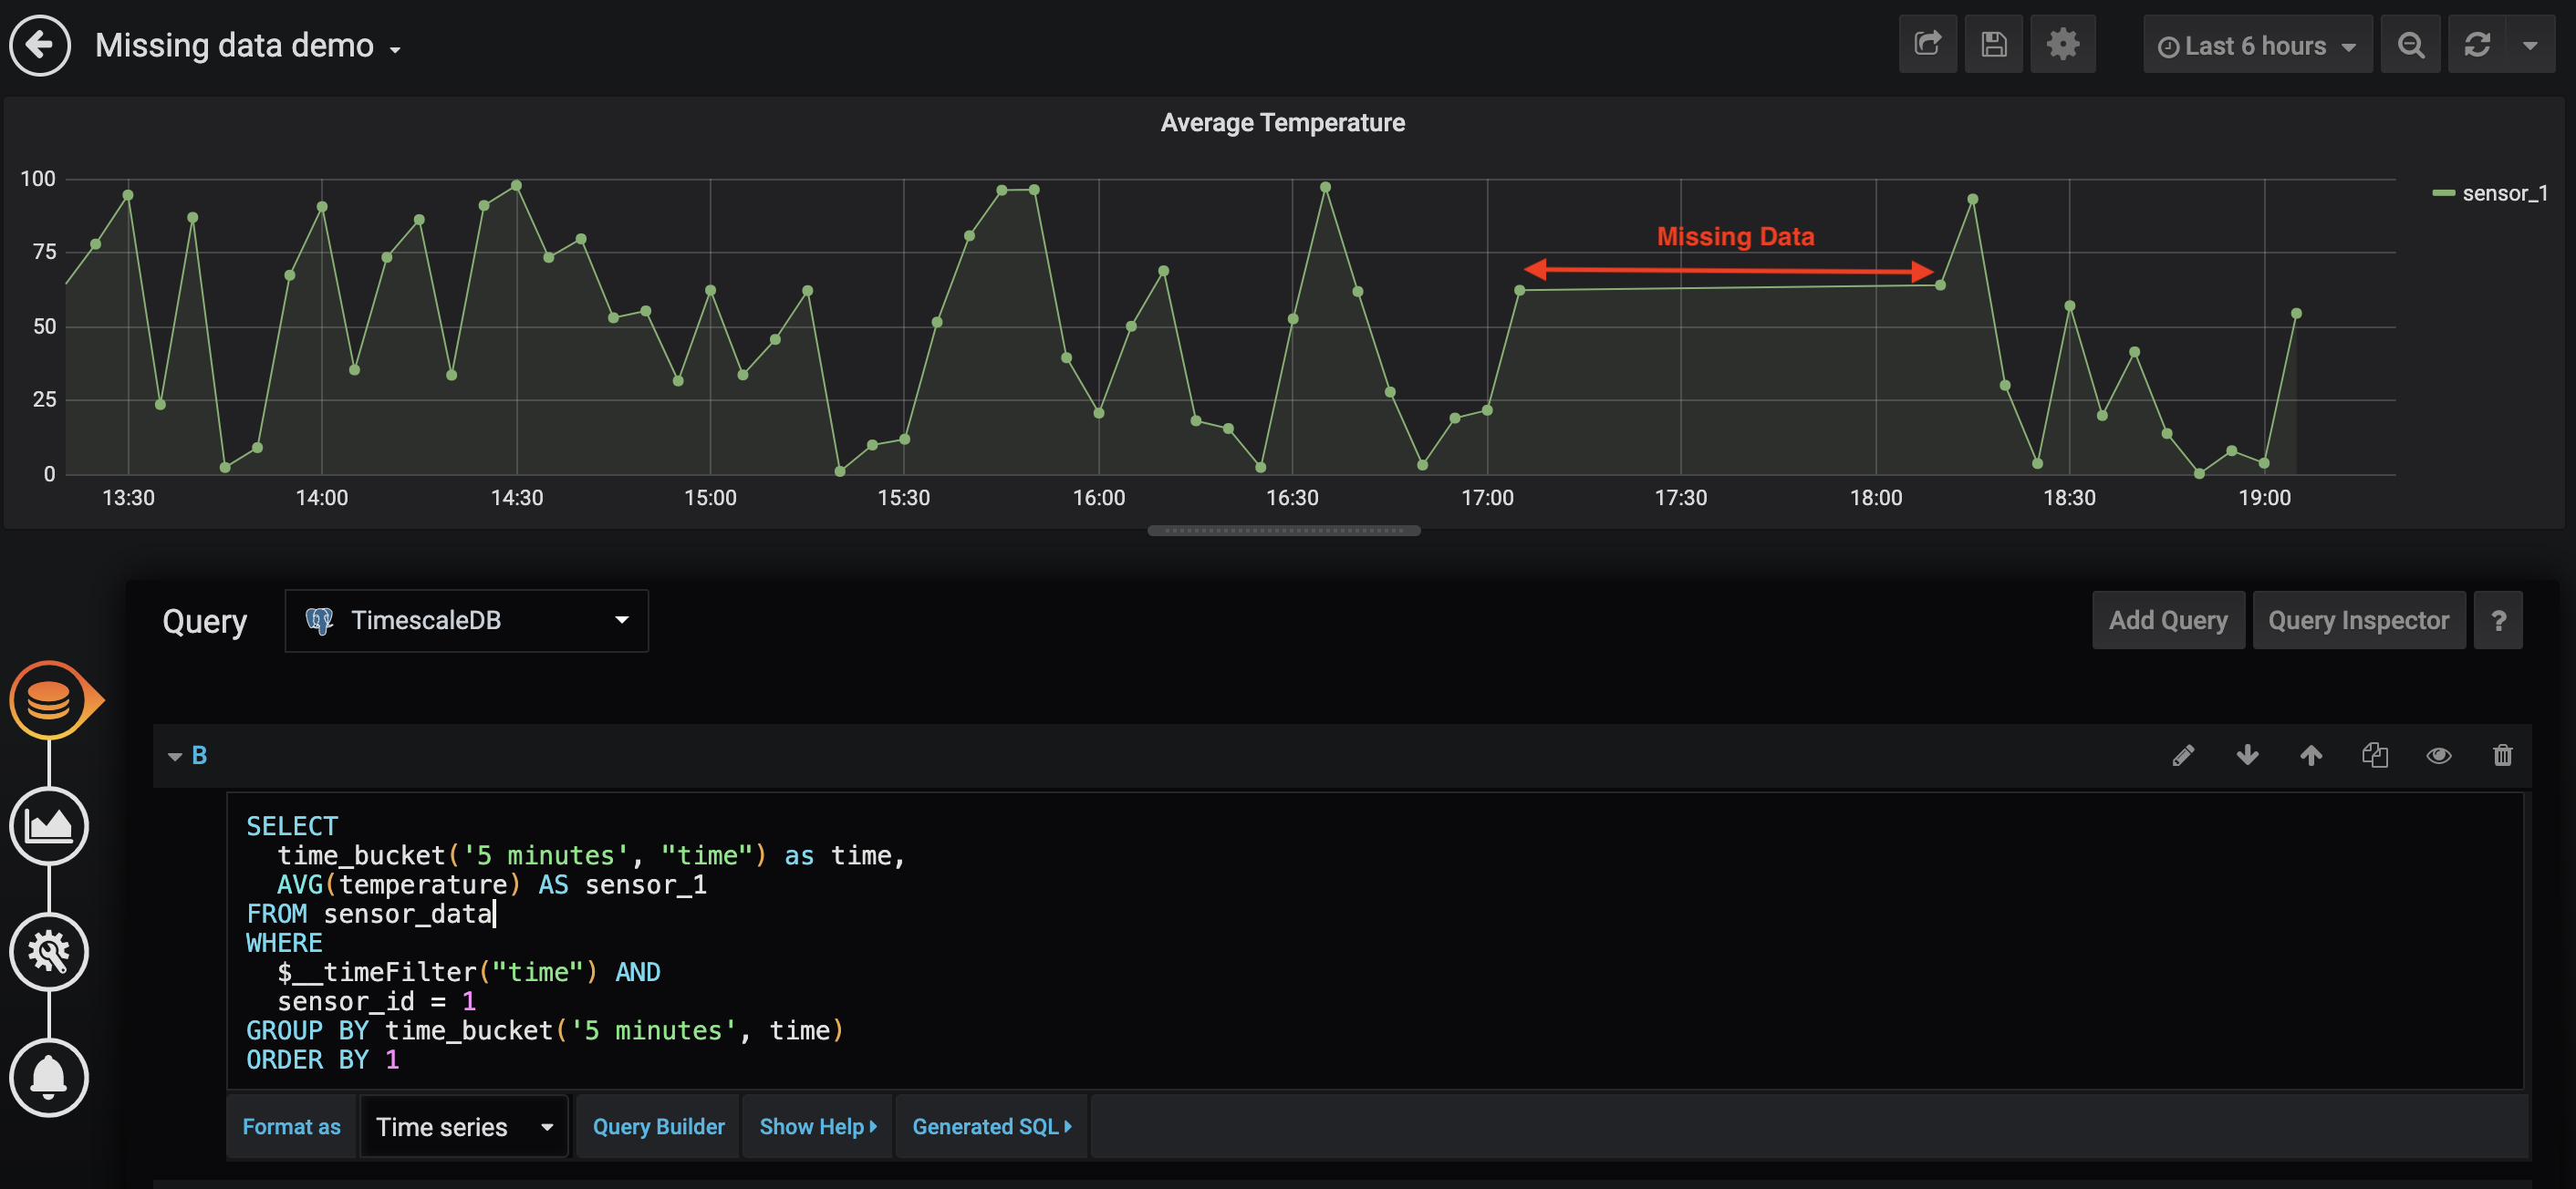Click the analytics panel sidebar icon
This screenshot has height=1189, width=2576.
pos(49,826)
